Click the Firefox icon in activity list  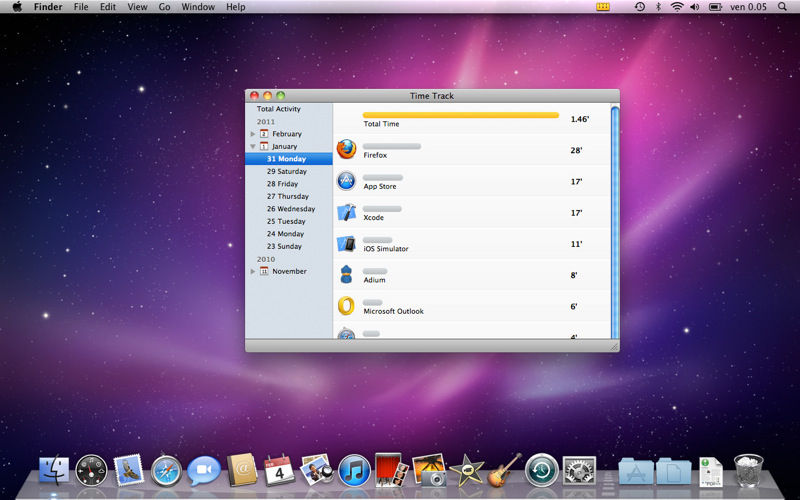346,150
